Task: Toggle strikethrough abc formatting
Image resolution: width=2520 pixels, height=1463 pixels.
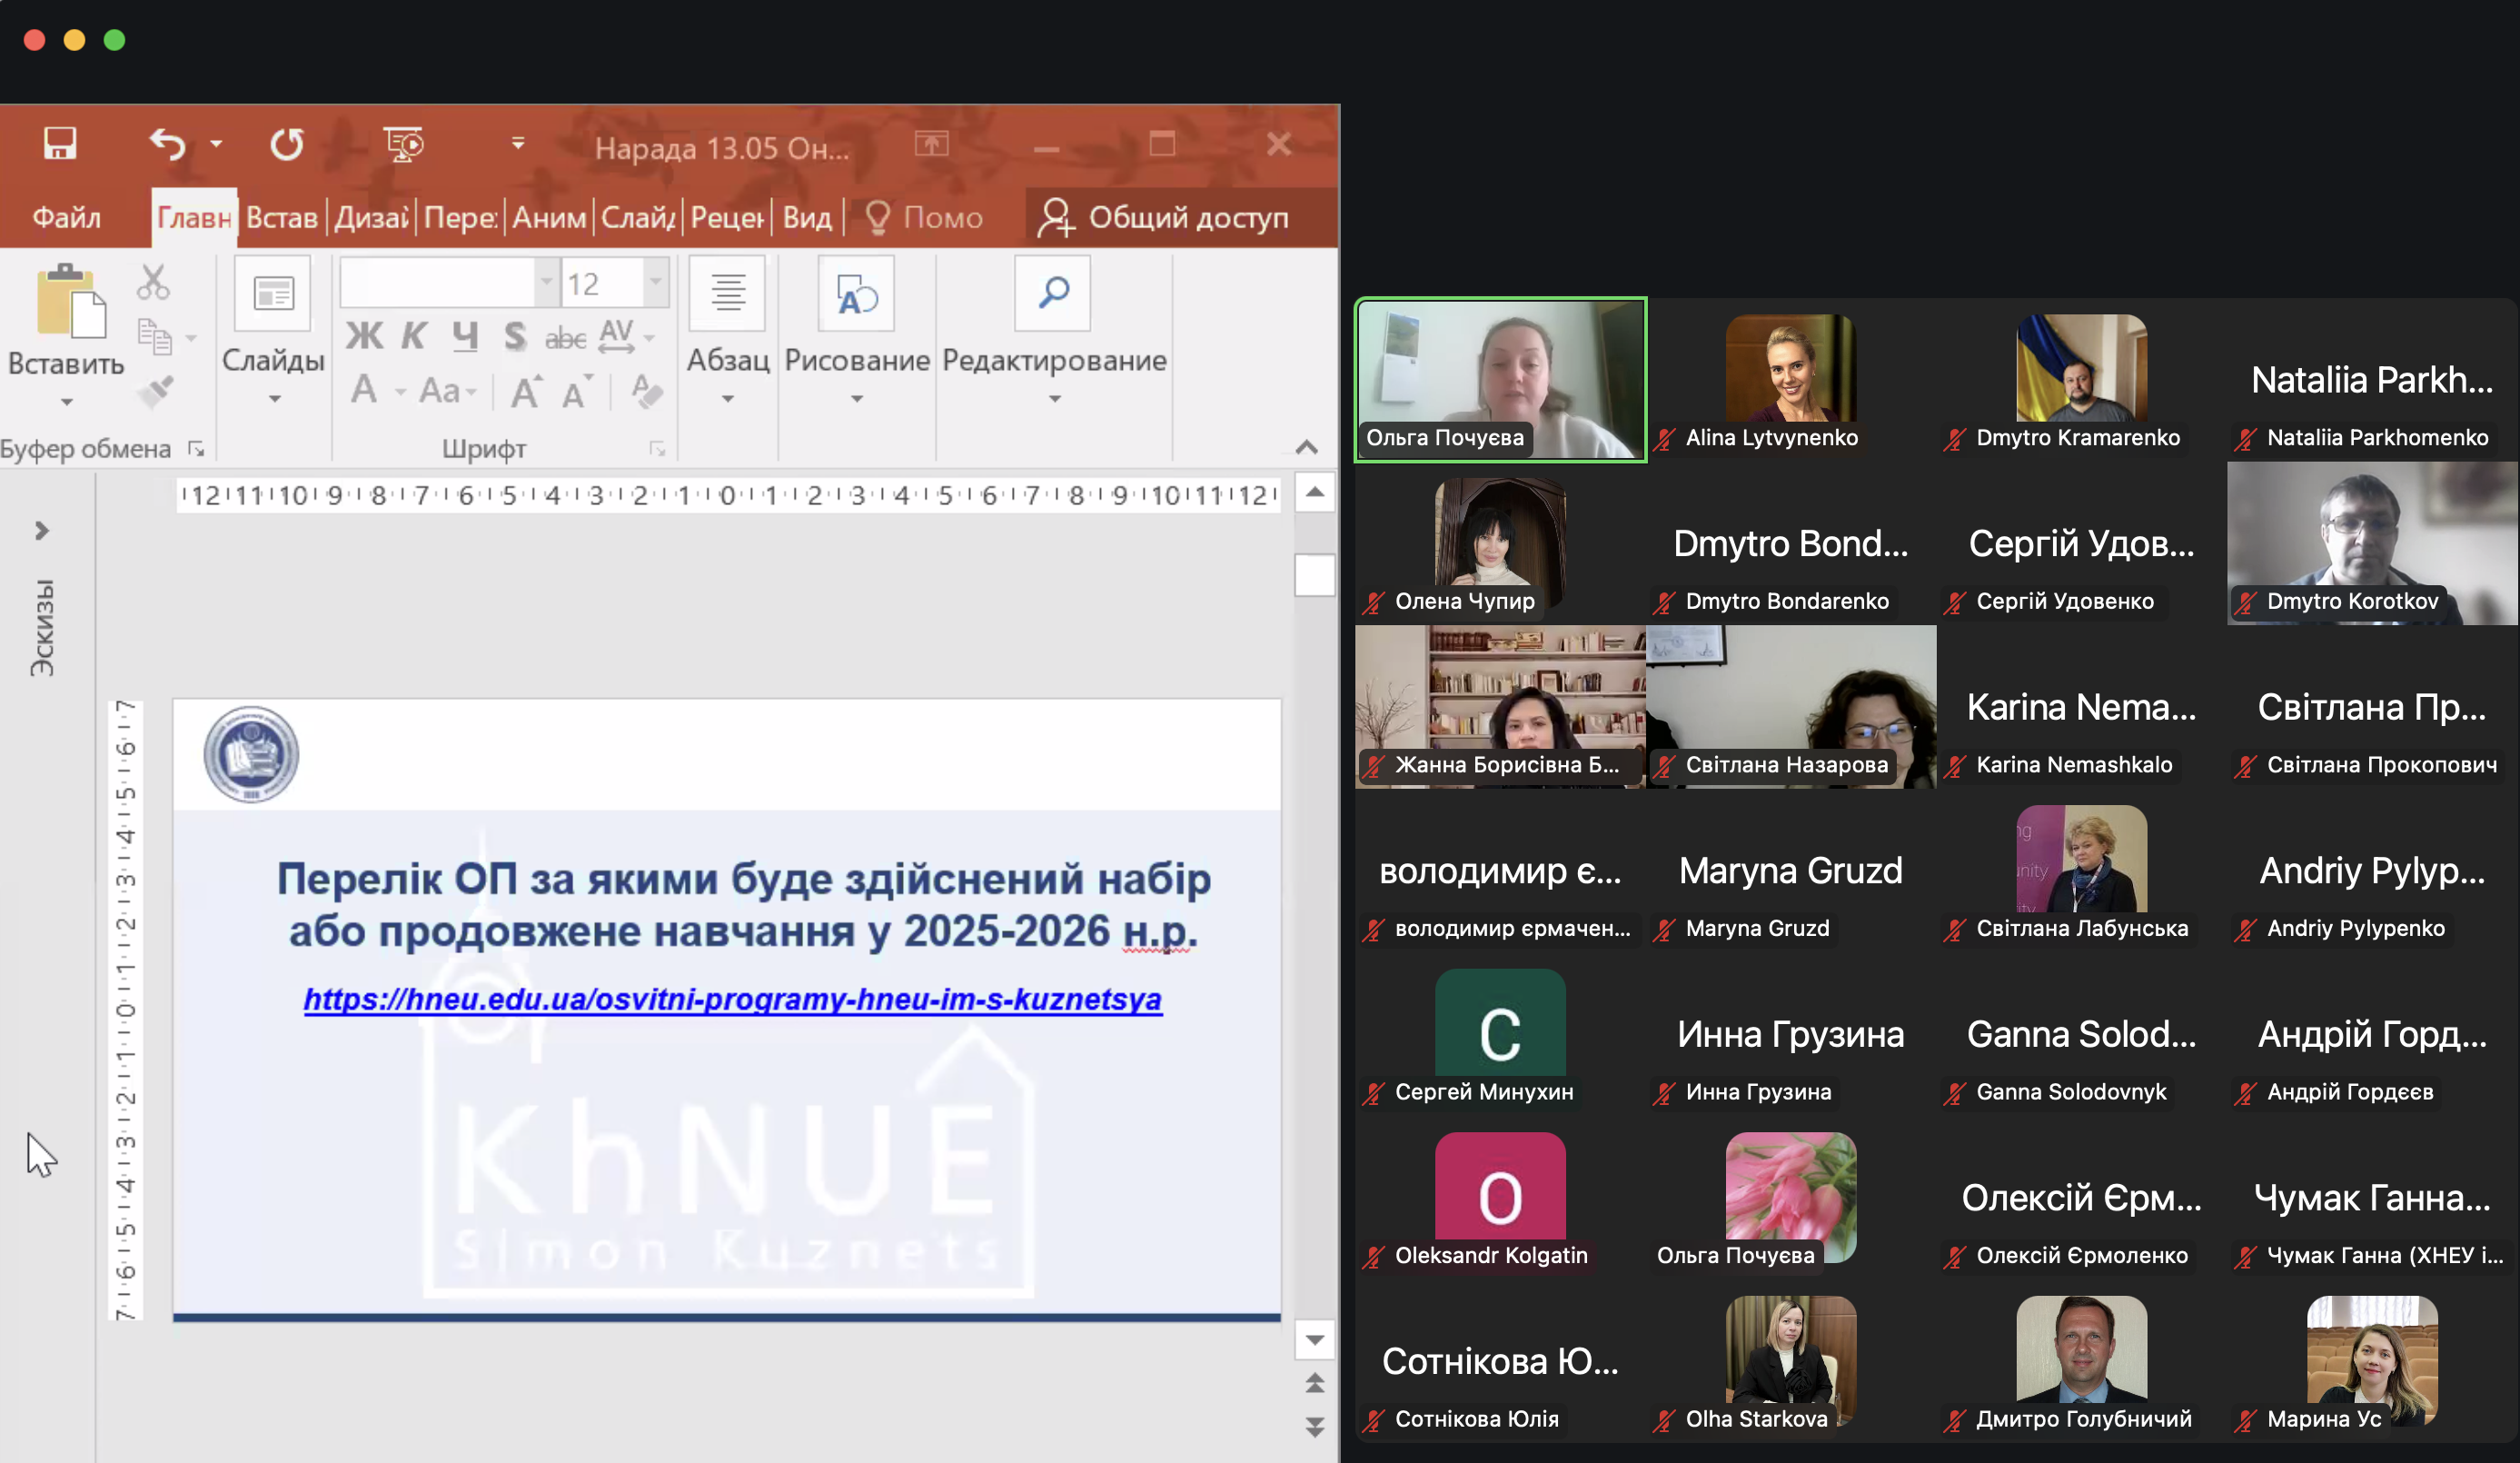Action: click(x=565, y=338)
